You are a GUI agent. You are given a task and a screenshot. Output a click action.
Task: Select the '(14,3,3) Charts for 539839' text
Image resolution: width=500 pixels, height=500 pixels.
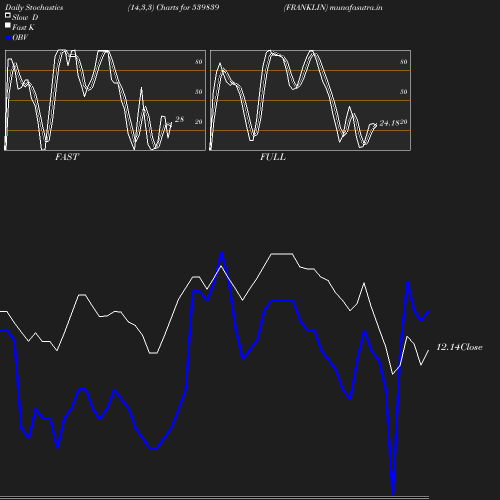click(x=173, y=8)
